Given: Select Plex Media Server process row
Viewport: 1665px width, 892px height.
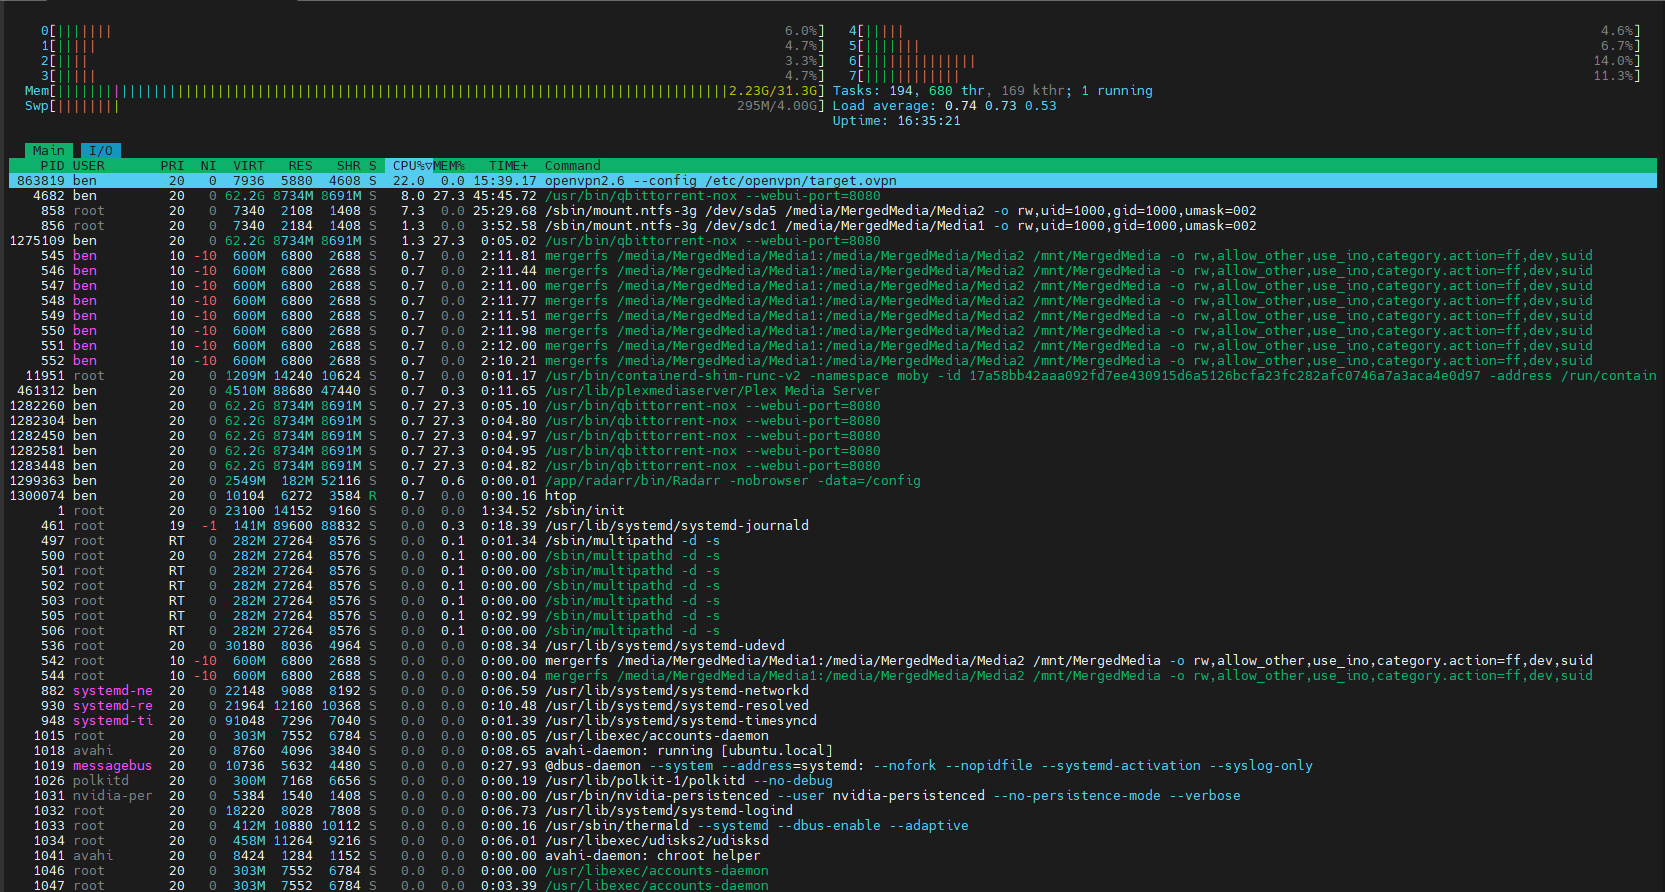Looking at the screenshot, I should tap(833, 391).
